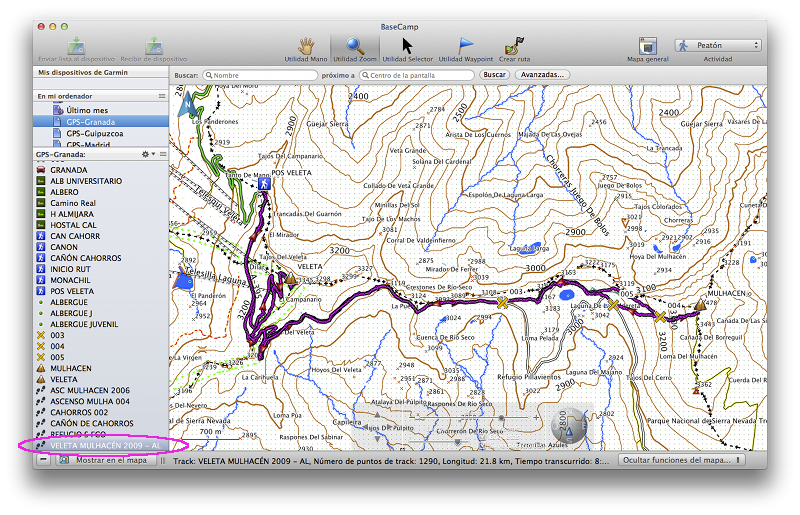Viewport: 800px width, 515px height.
Task: Select the ALBERO route entry
Action: pyautogui.click(x=101, y=192)
